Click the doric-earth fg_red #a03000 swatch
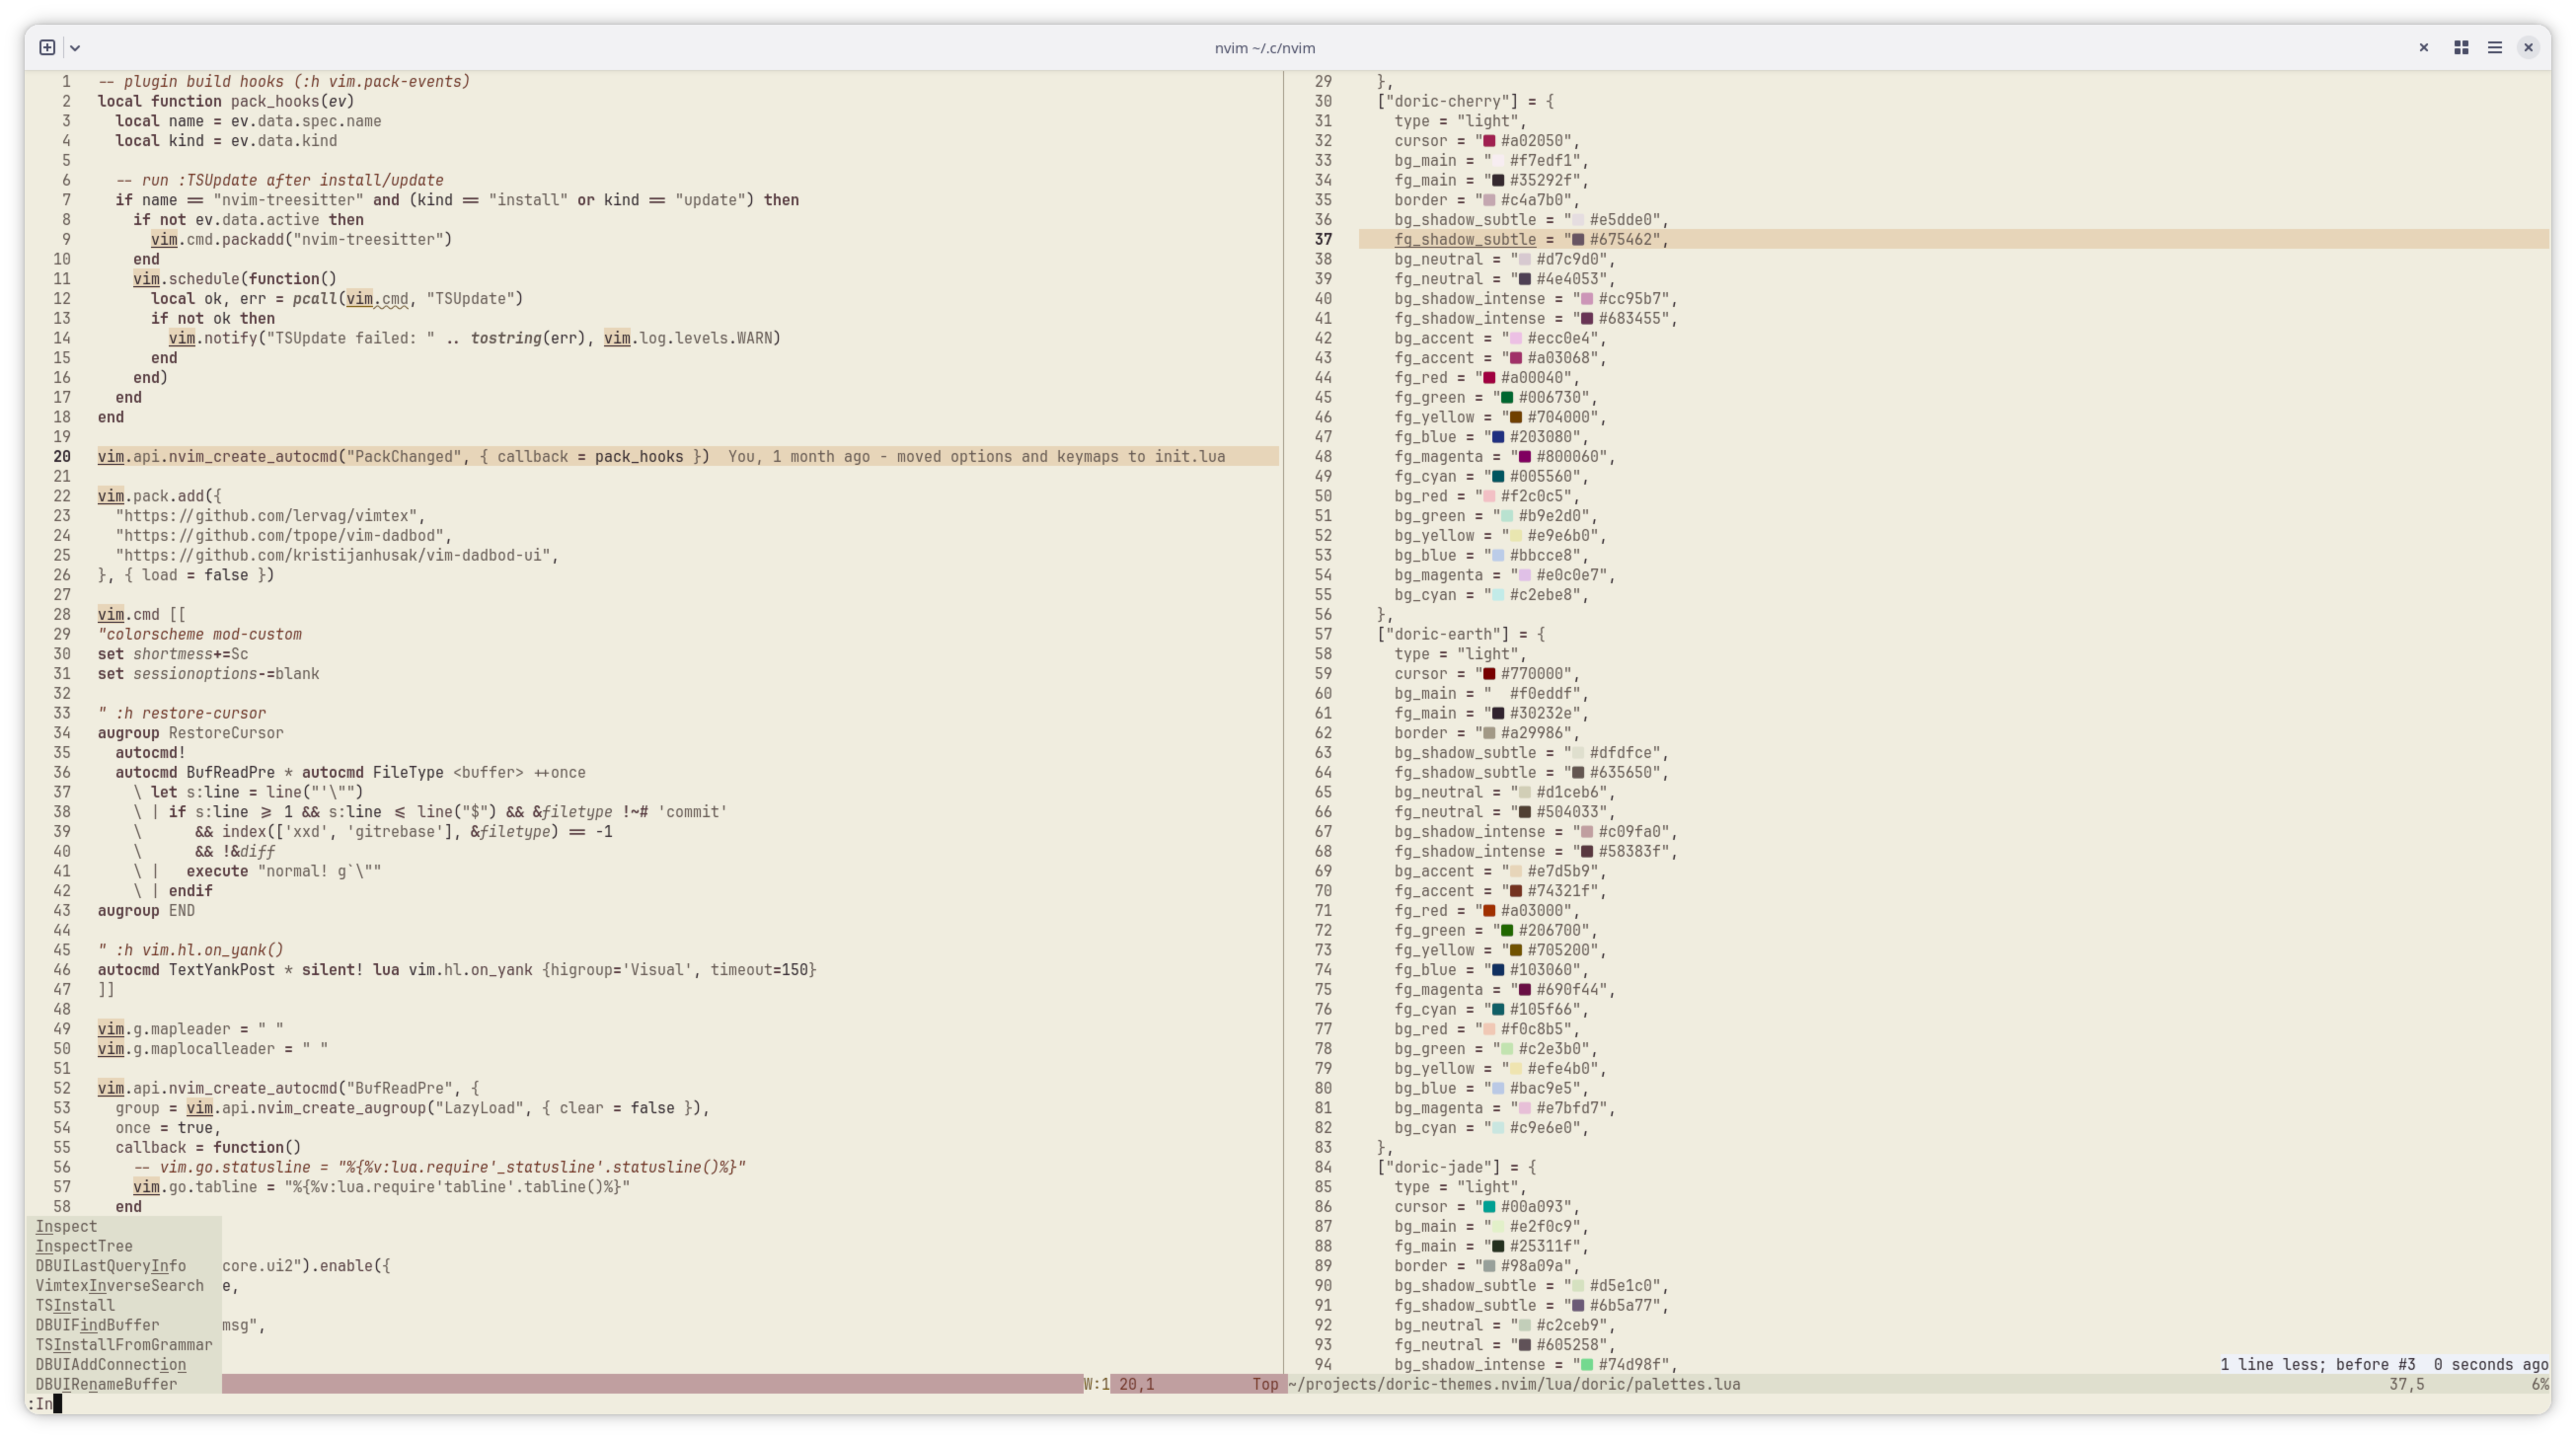Image resolution: width=2576 pixels, height=1439 pixels. tap(1489, 911)
